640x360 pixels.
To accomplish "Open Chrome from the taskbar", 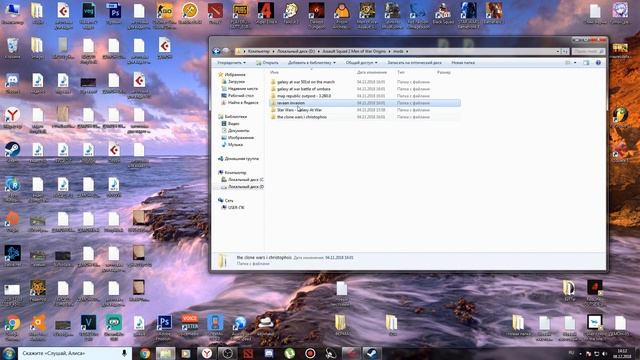I will coord(144,353).
